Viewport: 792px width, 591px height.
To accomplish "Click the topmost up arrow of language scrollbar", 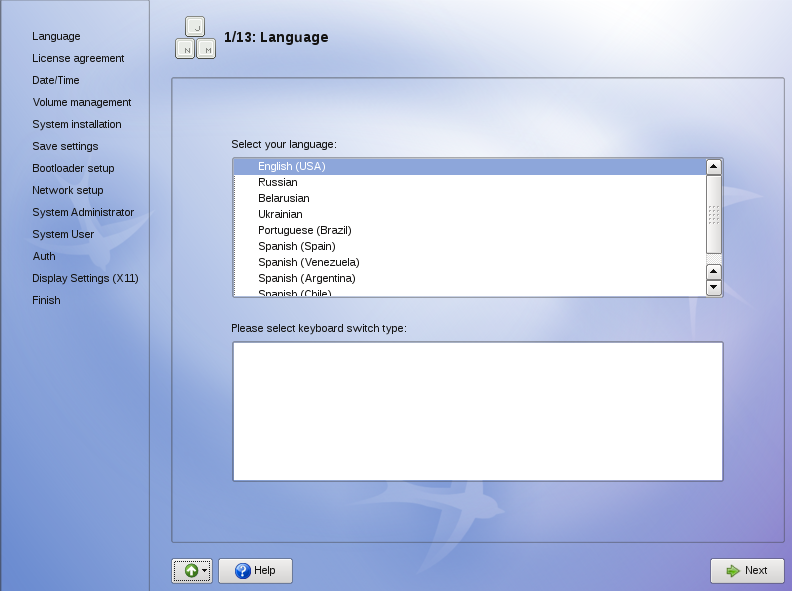I will coord(714,167).
